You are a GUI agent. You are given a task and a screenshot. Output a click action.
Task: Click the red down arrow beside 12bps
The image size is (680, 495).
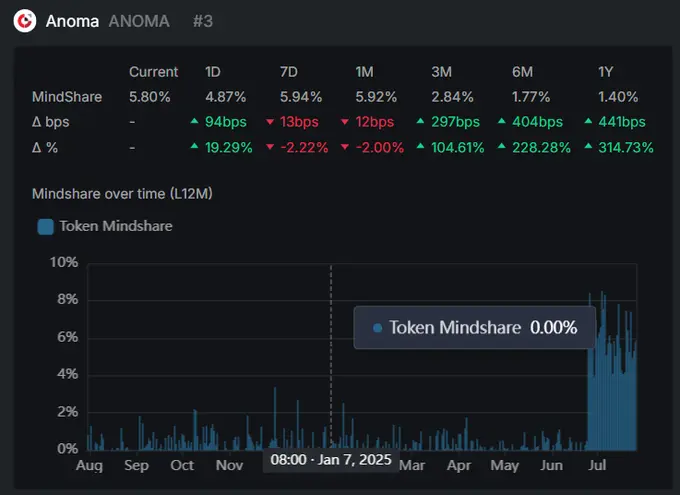[345, 122]
